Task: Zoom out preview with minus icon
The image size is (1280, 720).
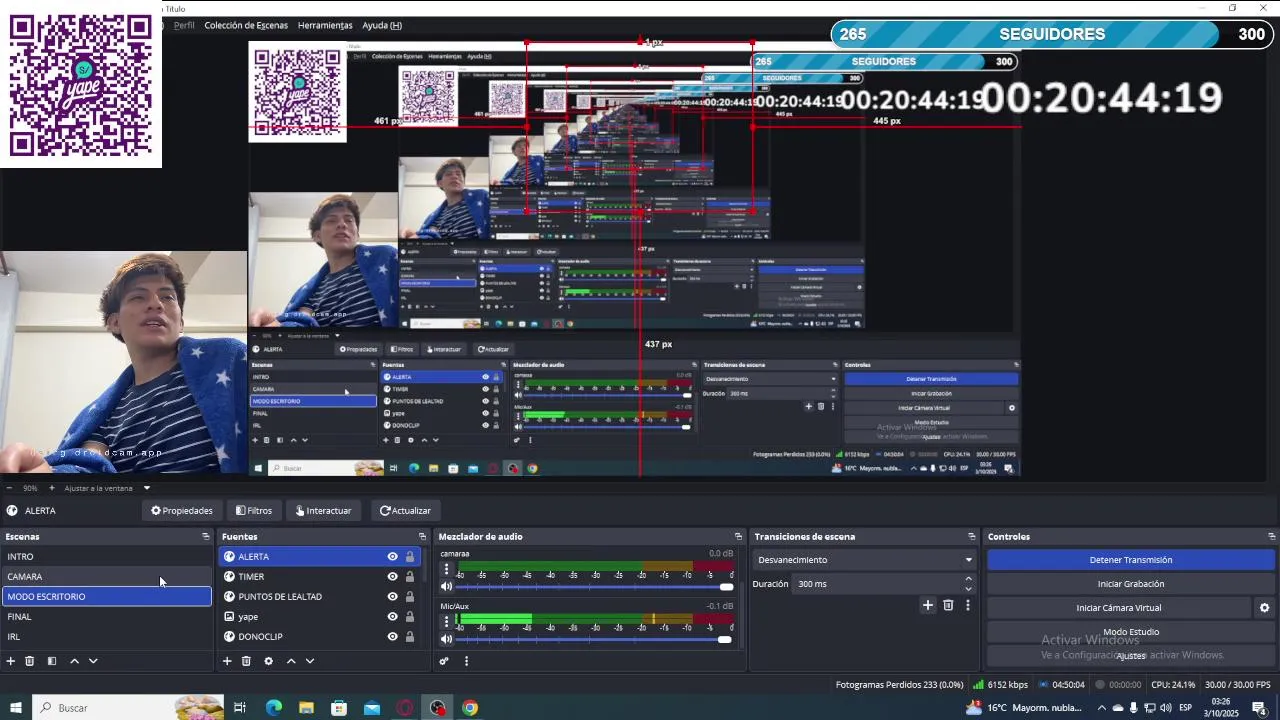Action: (9, 488)
